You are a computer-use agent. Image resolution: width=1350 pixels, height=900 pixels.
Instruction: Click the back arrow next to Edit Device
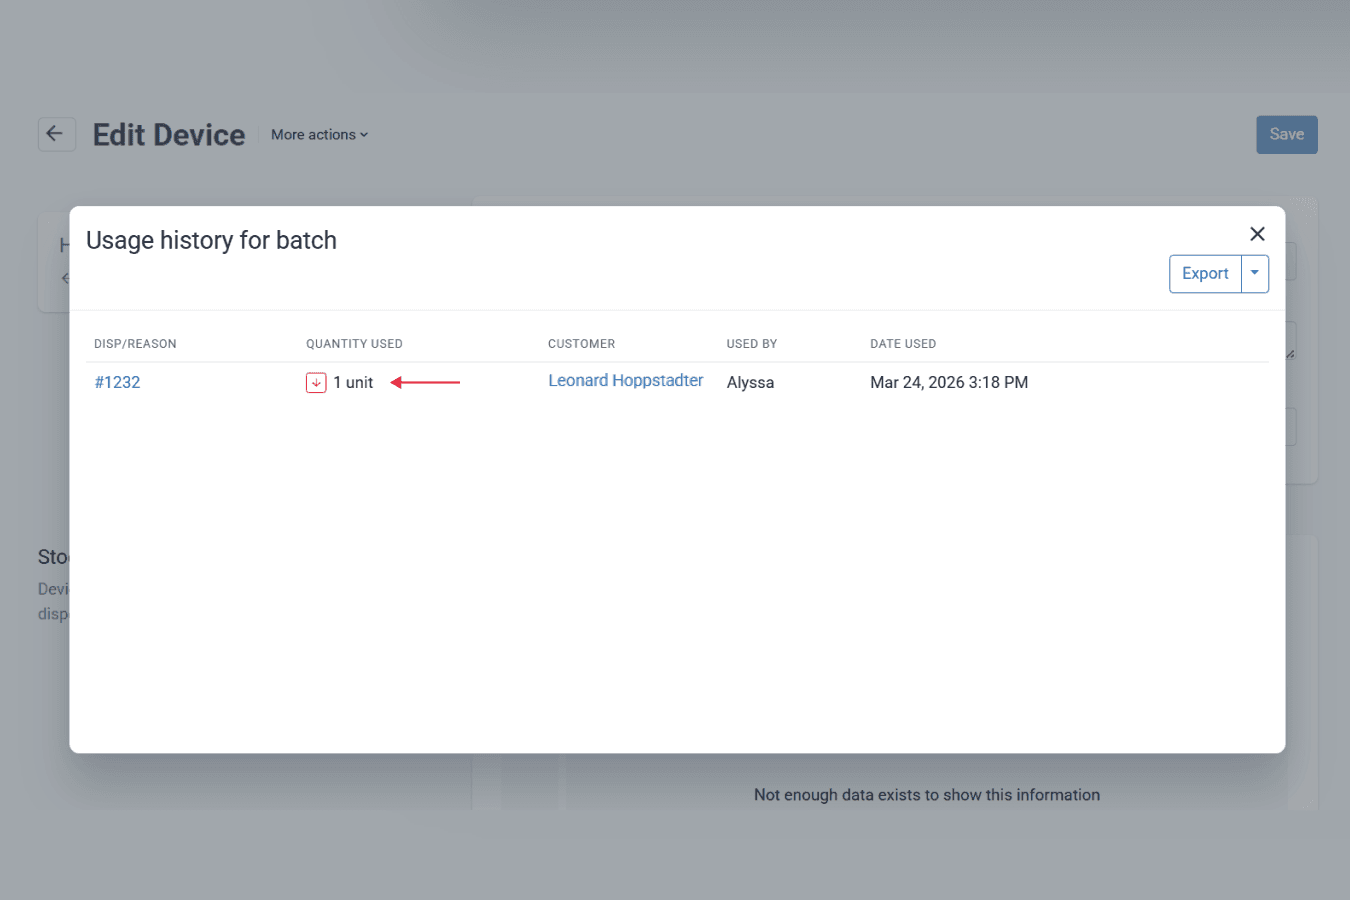coord(56,134)
